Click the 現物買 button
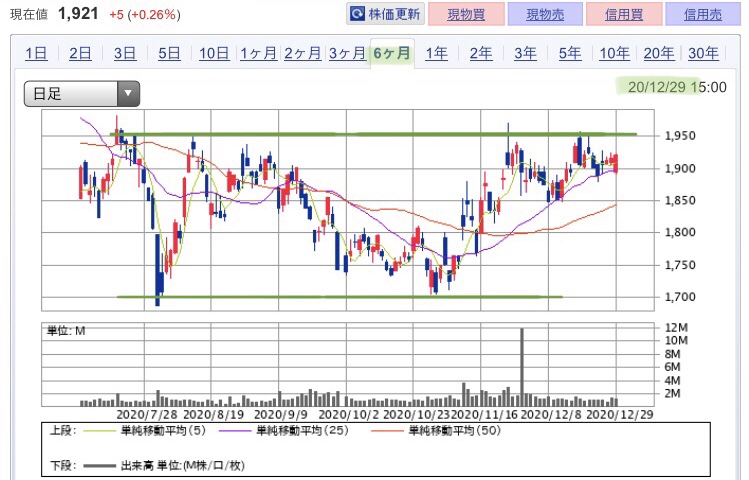This screenshot has width=749, height=480. pos(466,14)
